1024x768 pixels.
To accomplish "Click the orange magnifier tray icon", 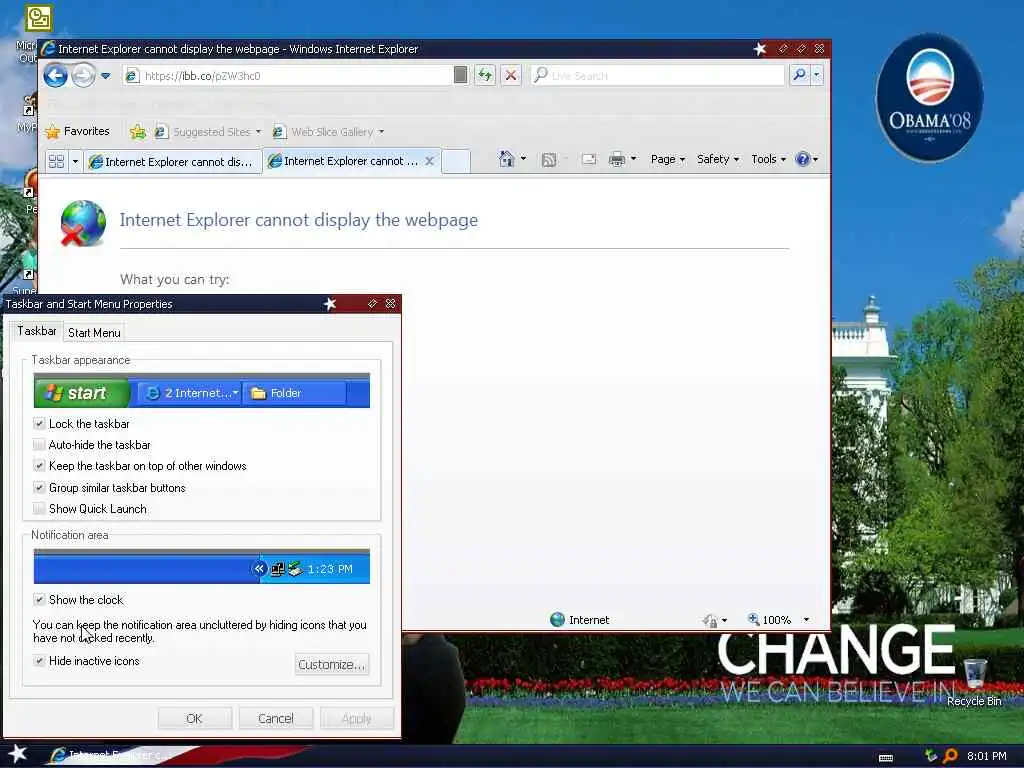I will coord(951,756).
